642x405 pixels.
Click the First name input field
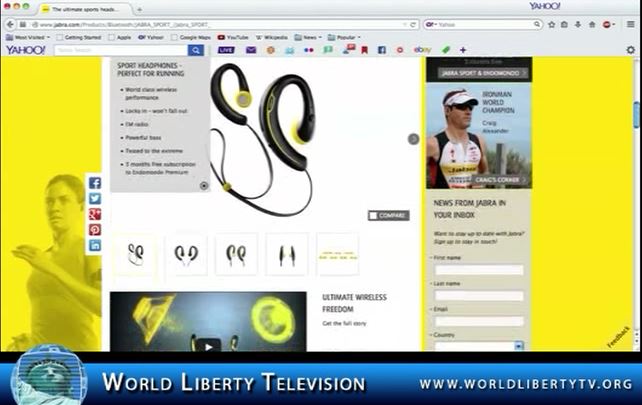point(479,270)
